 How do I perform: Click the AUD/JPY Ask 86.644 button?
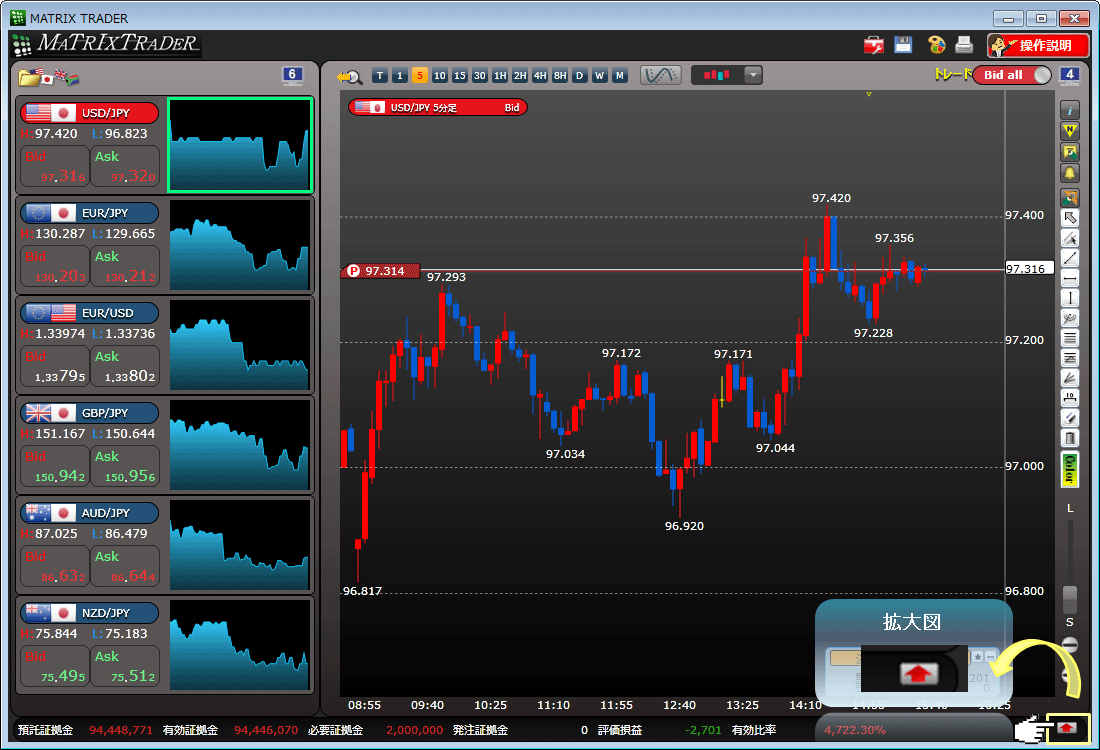(x=126, y=565)
